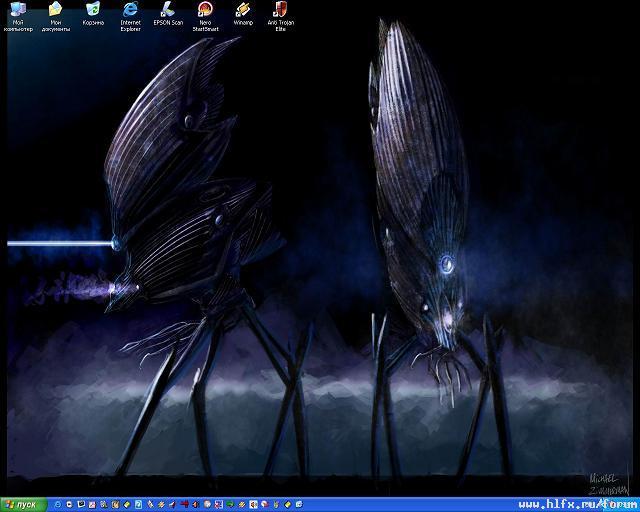The width and height of the screenshot is (640, 512).
Task: Select the Корзина recycle bin icon
Action: [93, 14]
